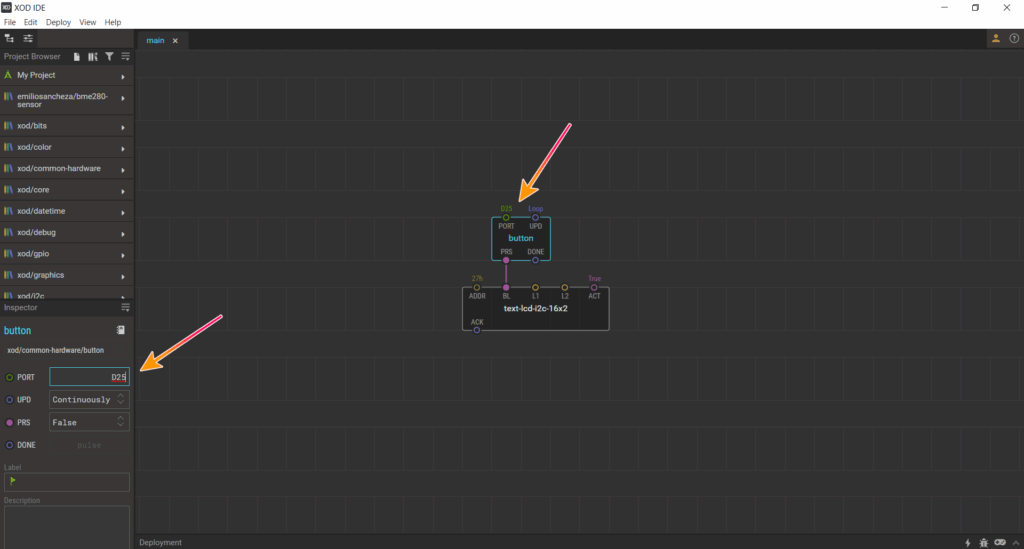Click the Label input field
Viewport: 1024px width, 549px height.
click(x=67, y=482)
